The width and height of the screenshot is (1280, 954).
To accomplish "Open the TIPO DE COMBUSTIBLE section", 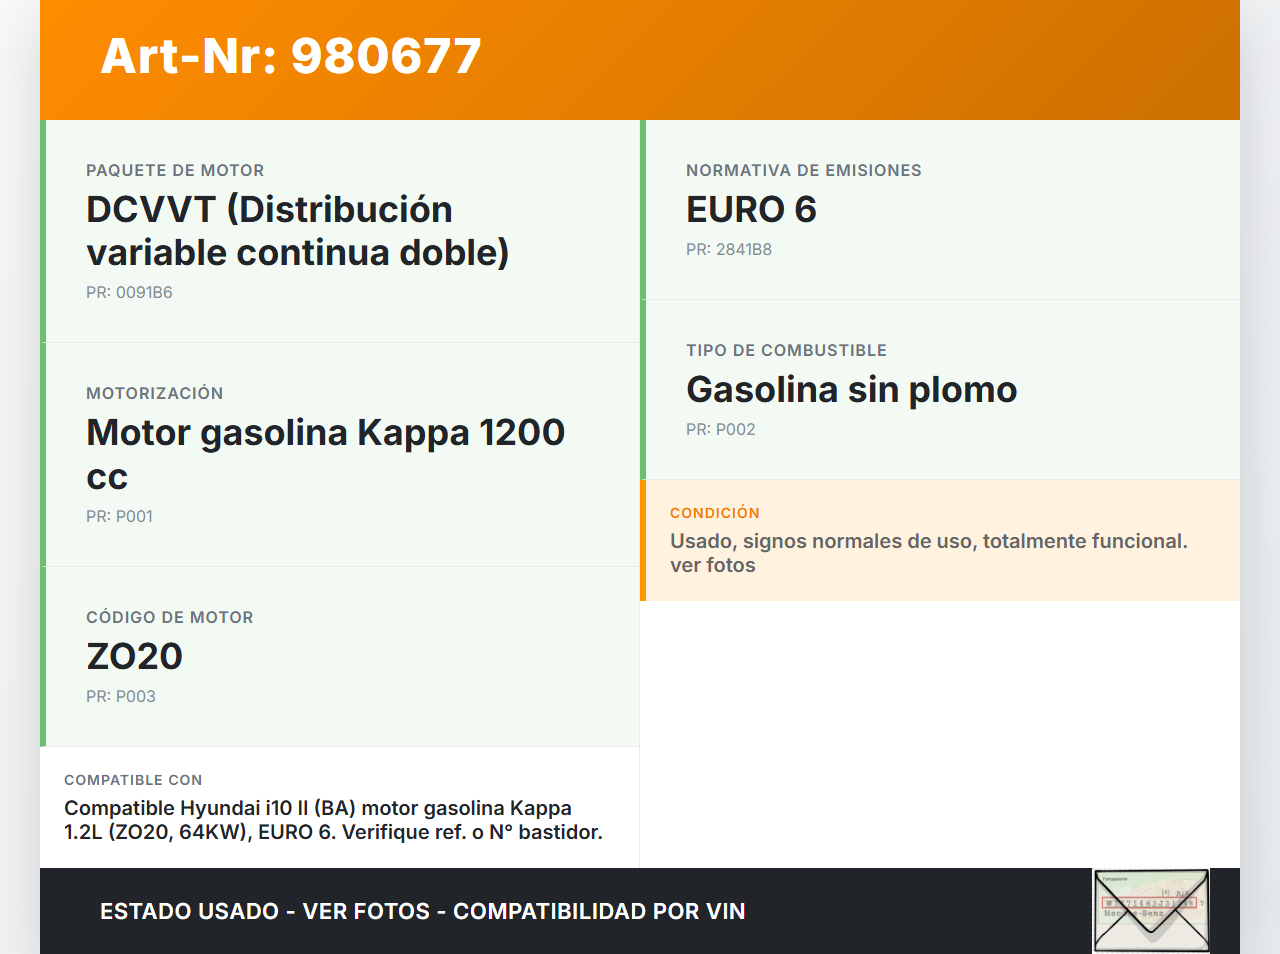I will (x=786, y=350).
